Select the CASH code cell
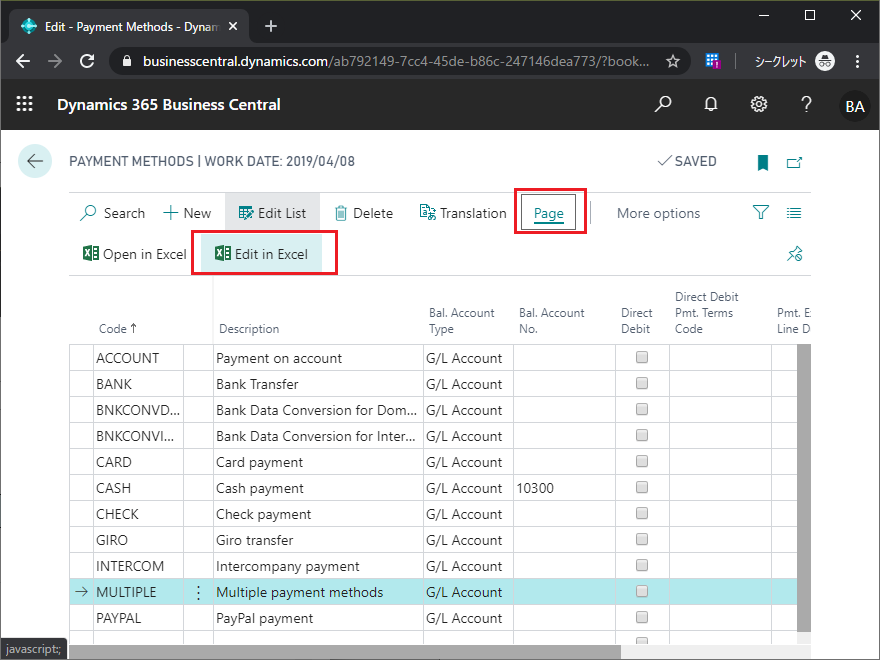880x660 pixels. (138, 488)
